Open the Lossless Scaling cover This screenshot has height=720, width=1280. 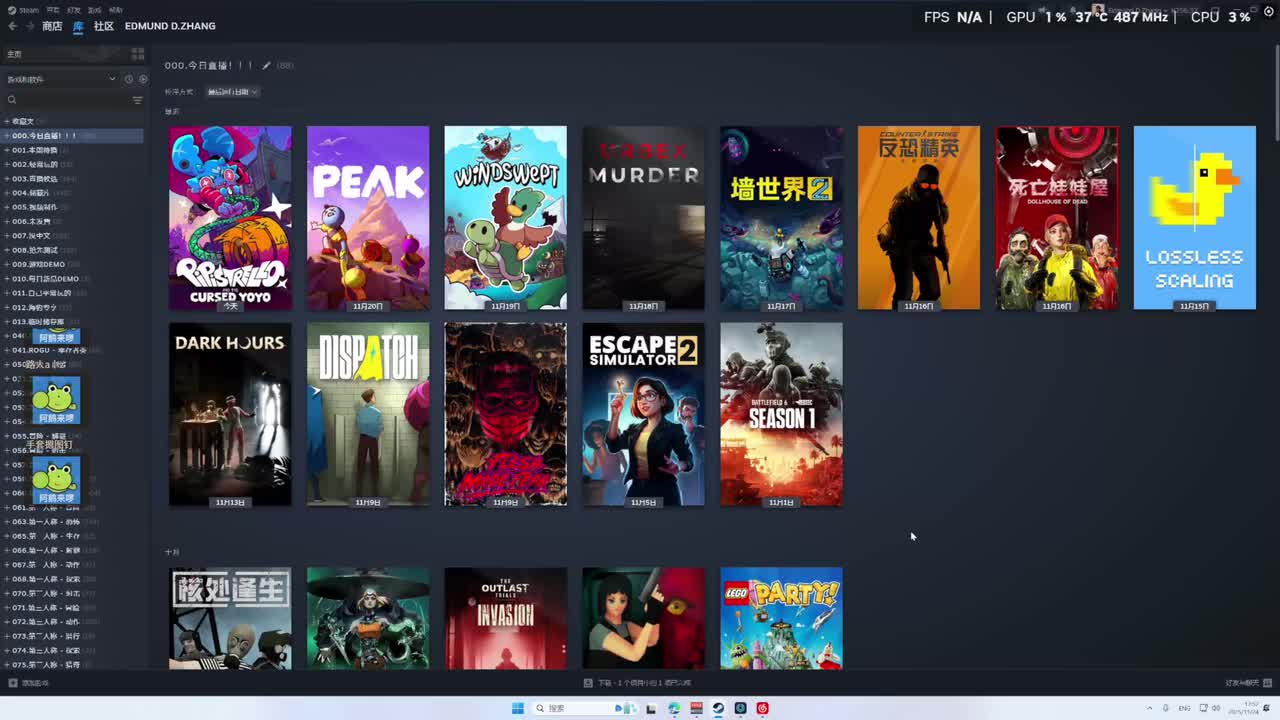pyautogui.click(x=1194, y=217)
